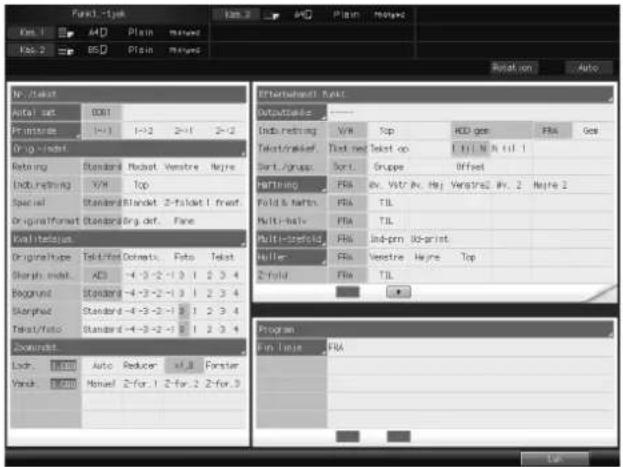623x467 pixels.
Task: Choose Foto in the Originaltype row
Action: point(184,257)
